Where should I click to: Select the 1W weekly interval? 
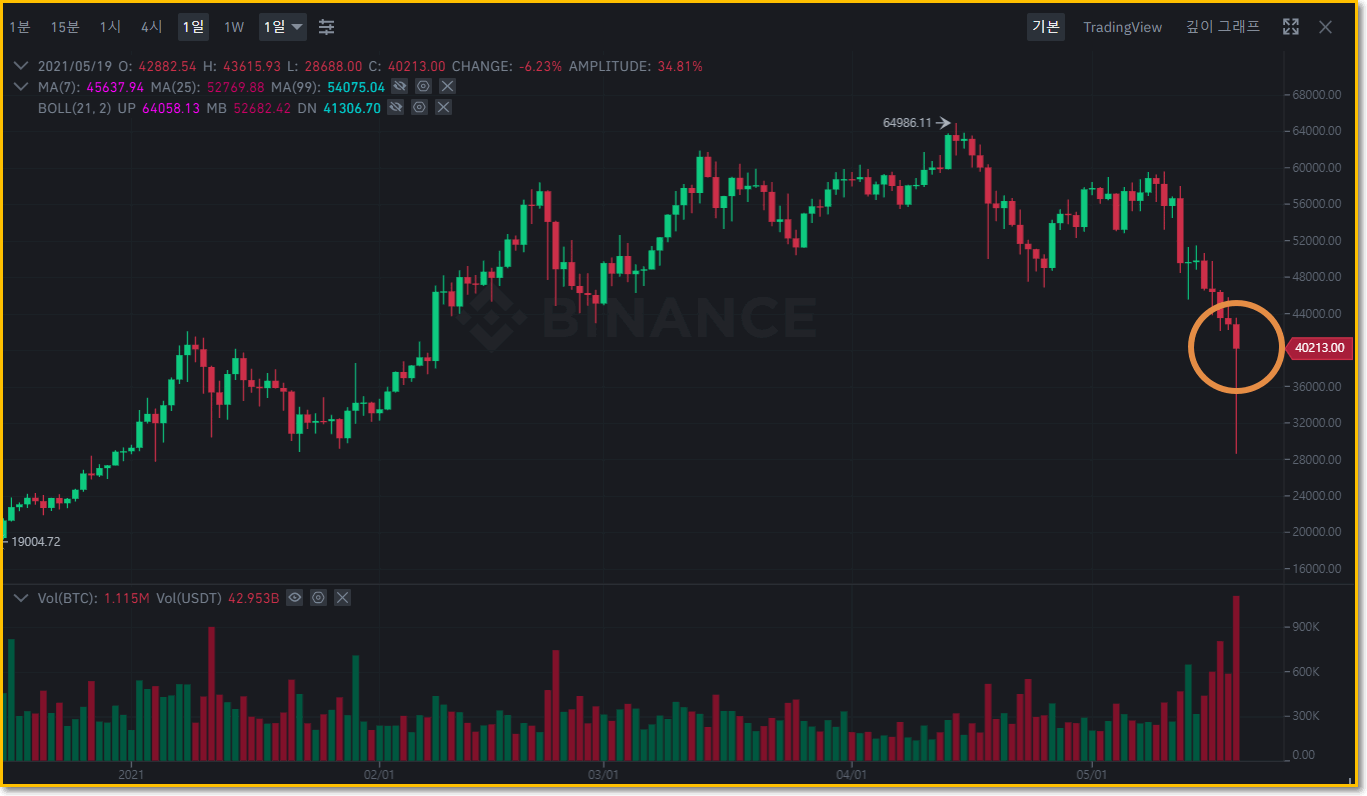coord(233,27)
